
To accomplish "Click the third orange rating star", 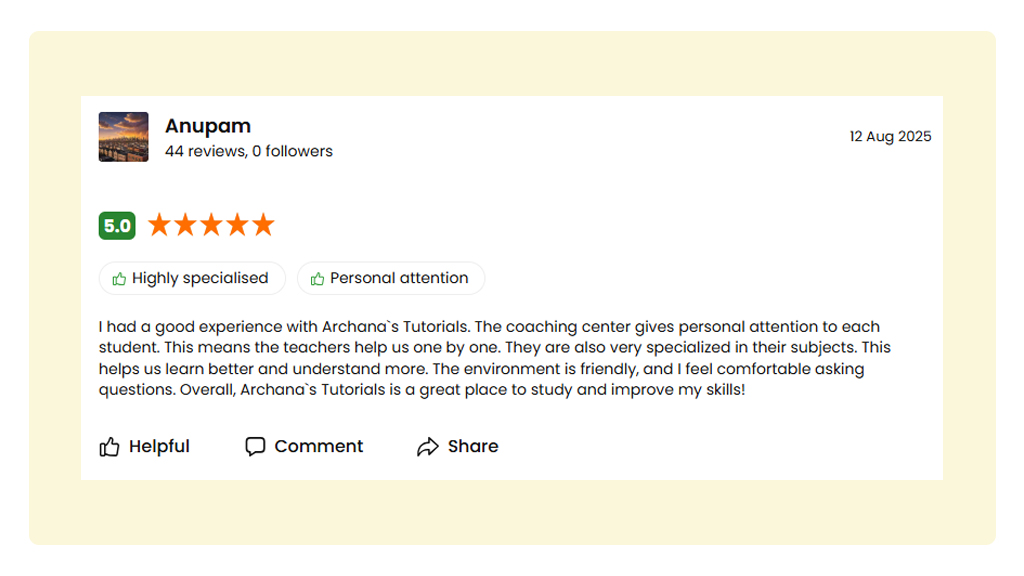I will coord(211,225).
